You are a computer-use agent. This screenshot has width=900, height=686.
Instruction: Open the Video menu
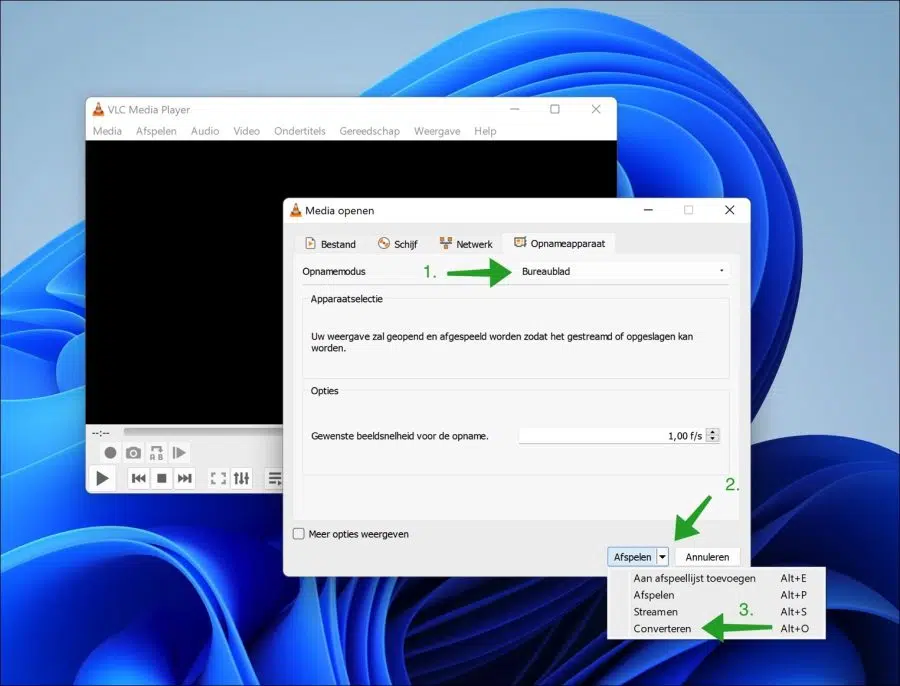(246, 131)
